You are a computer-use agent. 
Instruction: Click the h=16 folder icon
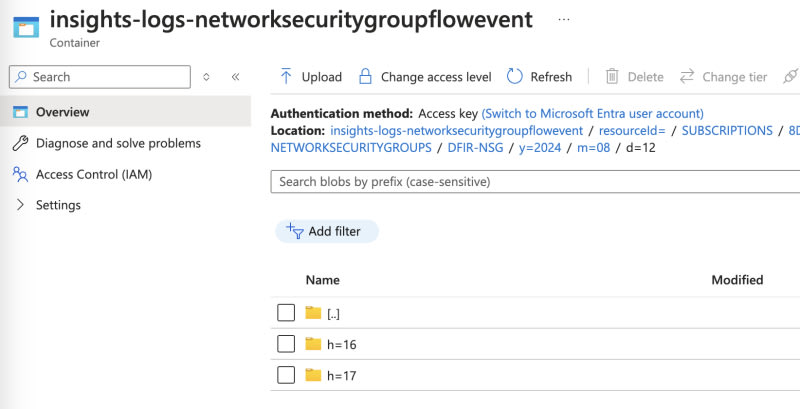coord(314,344)
